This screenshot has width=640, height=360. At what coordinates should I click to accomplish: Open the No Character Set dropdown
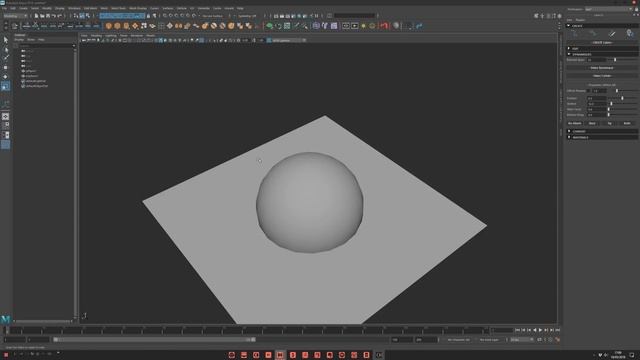click(458, 340)
